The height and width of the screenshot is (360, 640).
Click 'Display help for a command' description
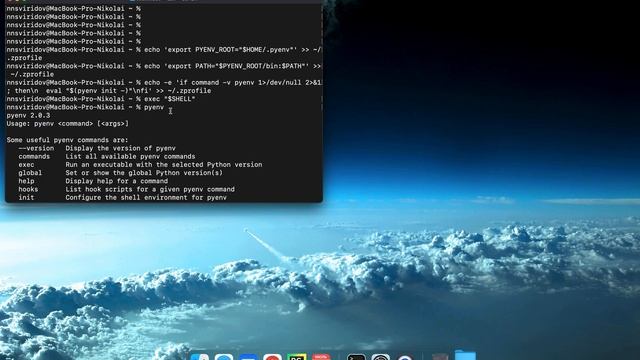(116, 181)
